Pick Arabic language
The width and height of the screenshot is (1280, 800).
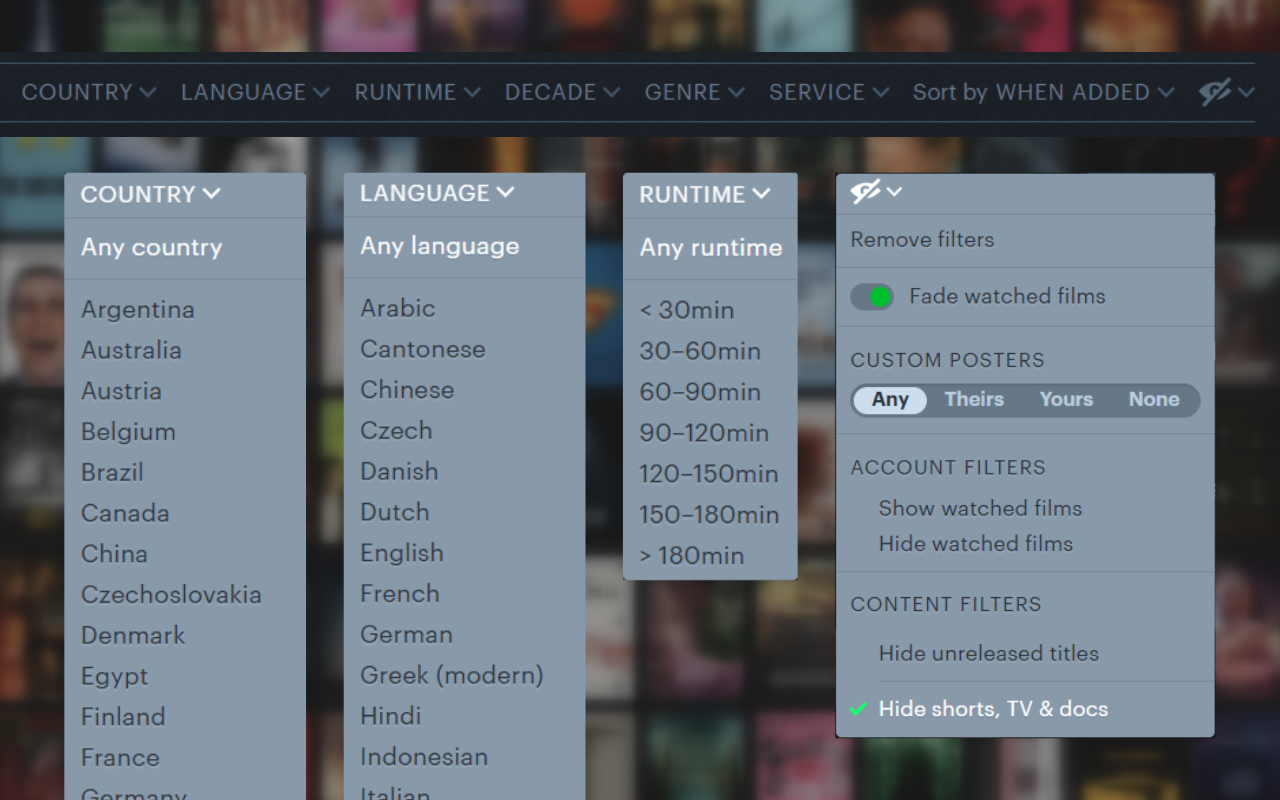[398, 309]
